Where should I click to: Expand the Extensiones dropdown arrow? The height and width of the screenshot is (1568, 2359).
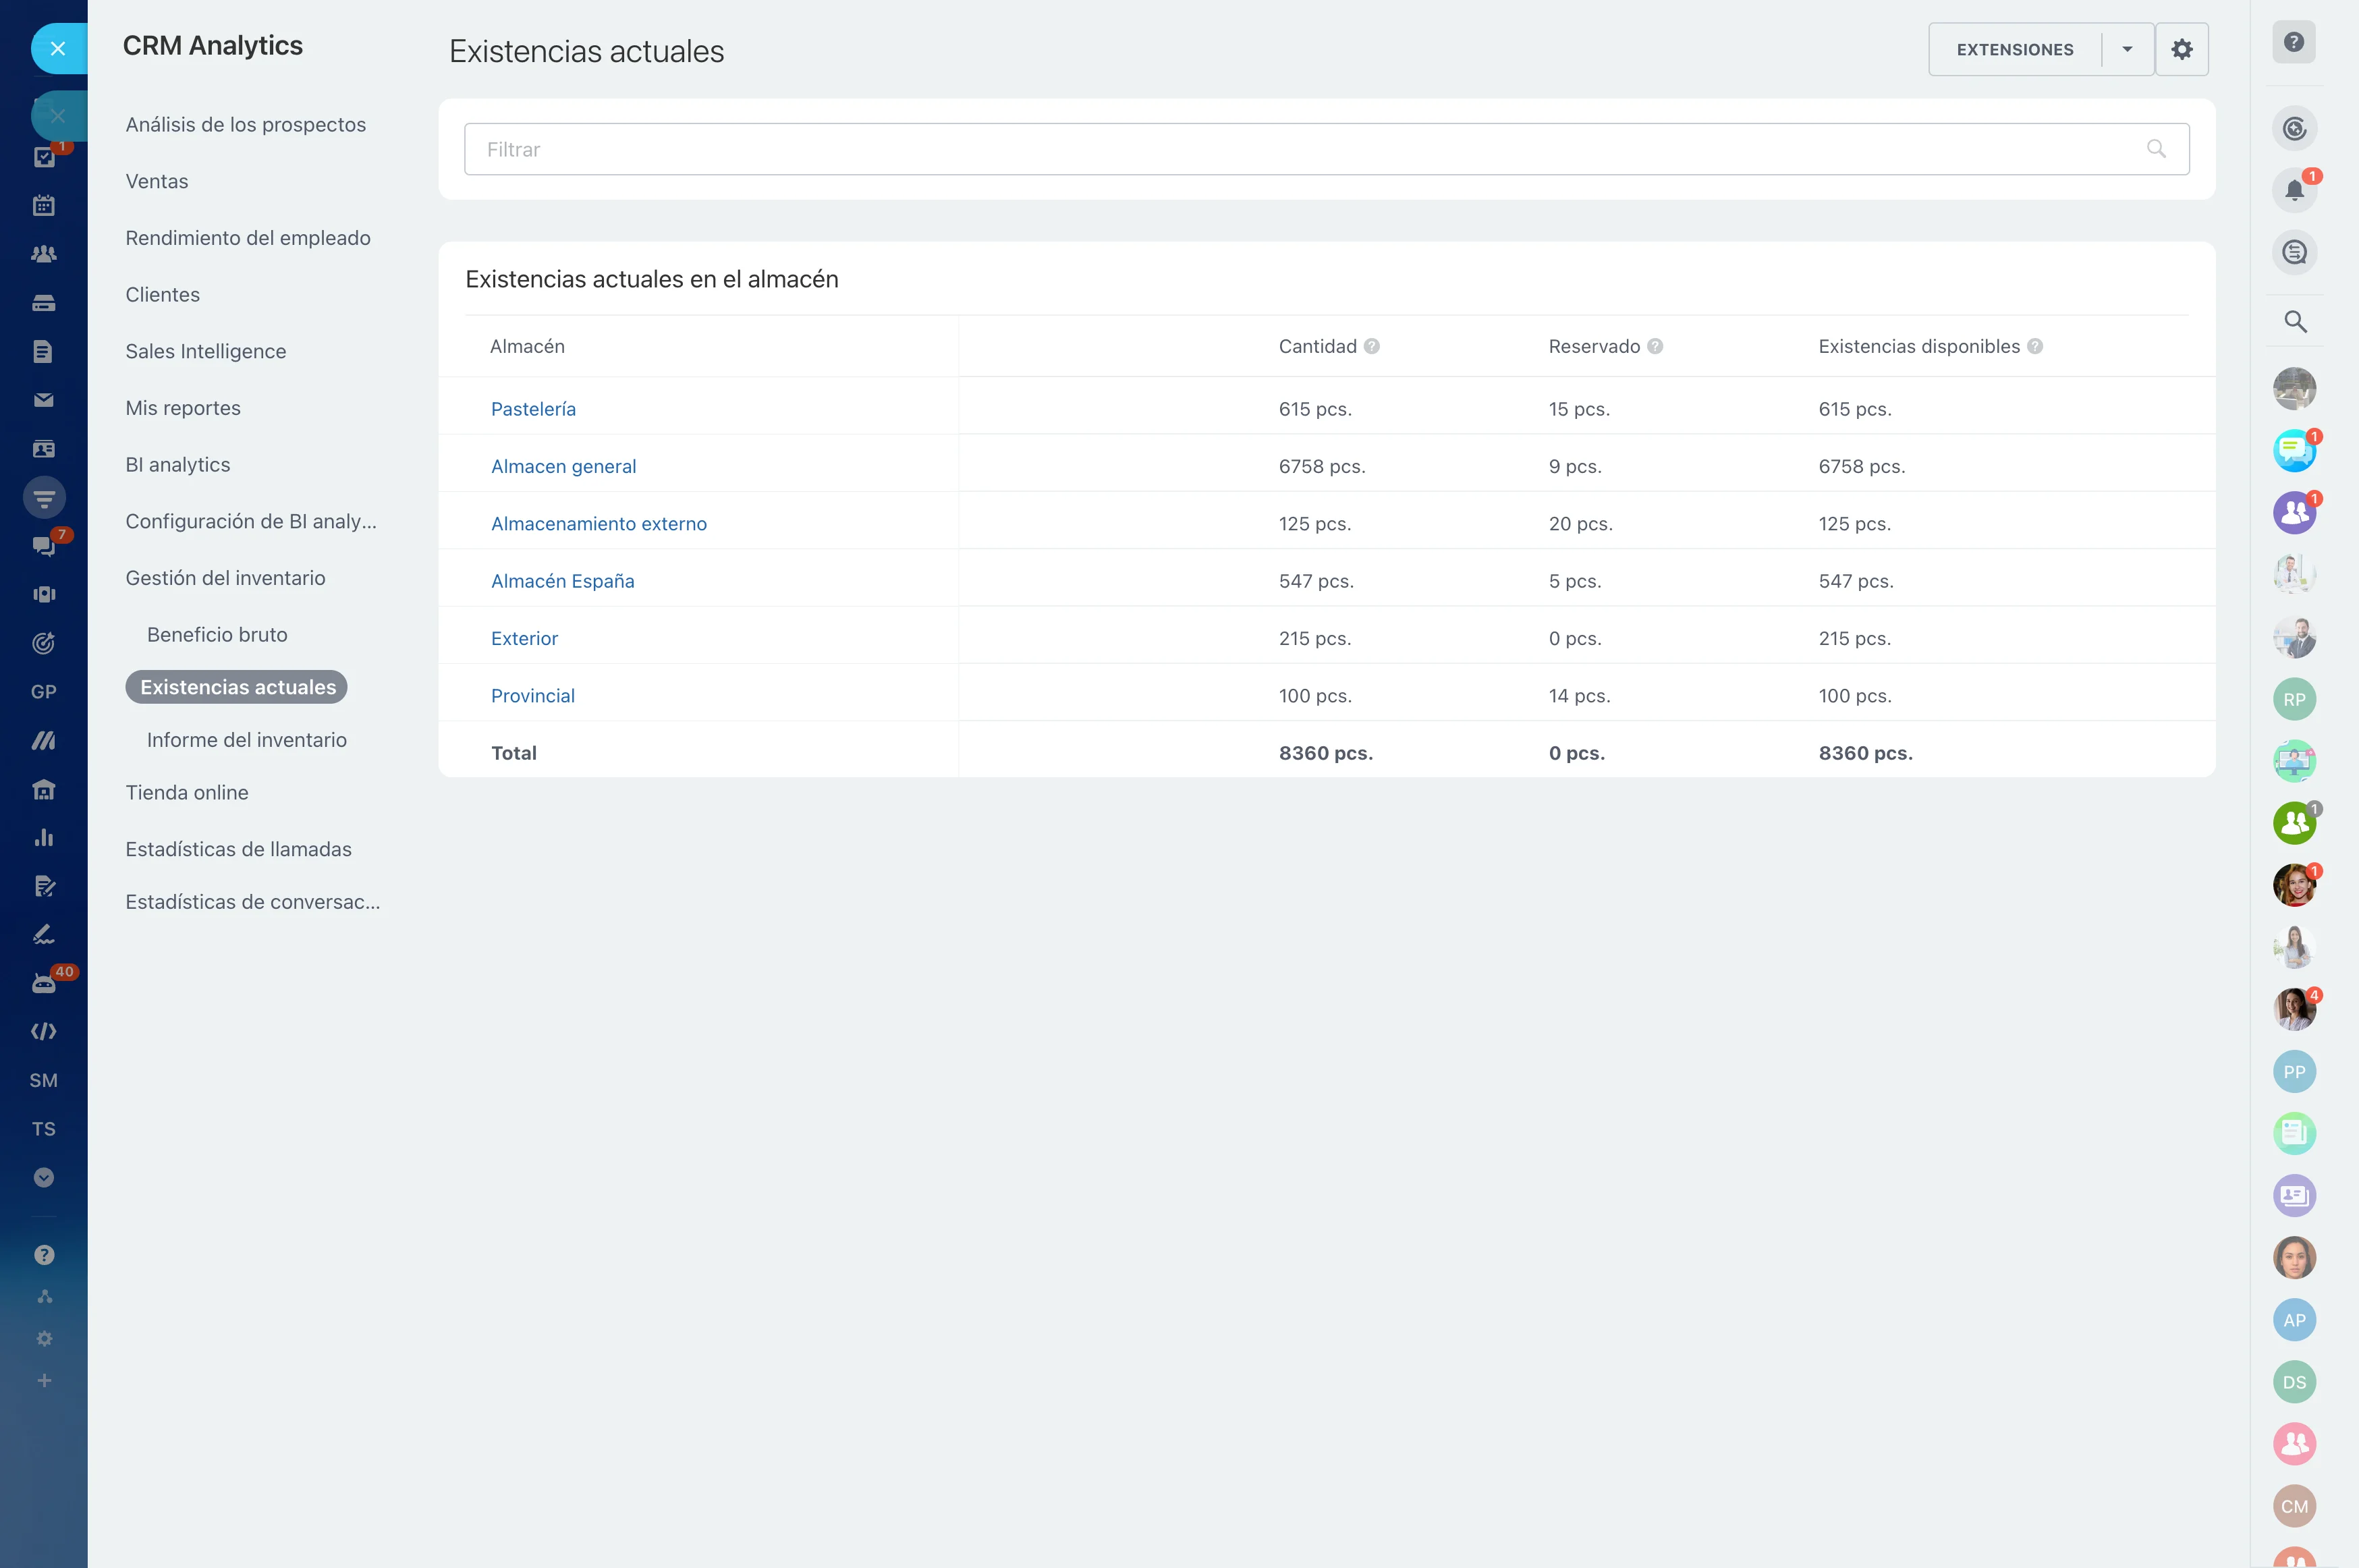[2127, 49]
